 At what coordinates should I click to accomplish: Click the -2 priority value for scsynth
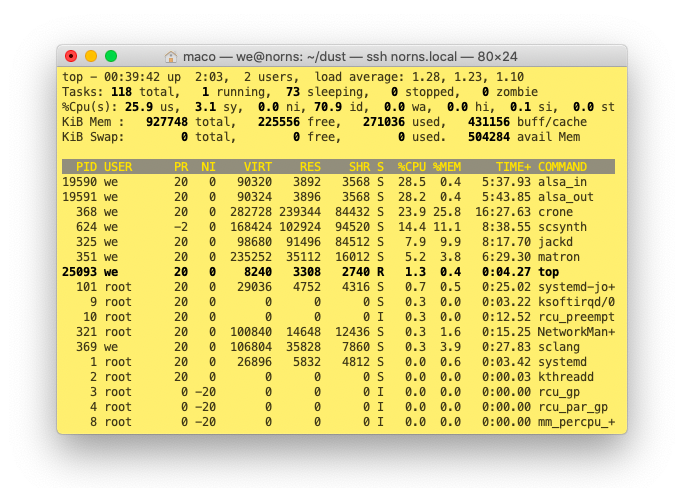click(181, 227)
